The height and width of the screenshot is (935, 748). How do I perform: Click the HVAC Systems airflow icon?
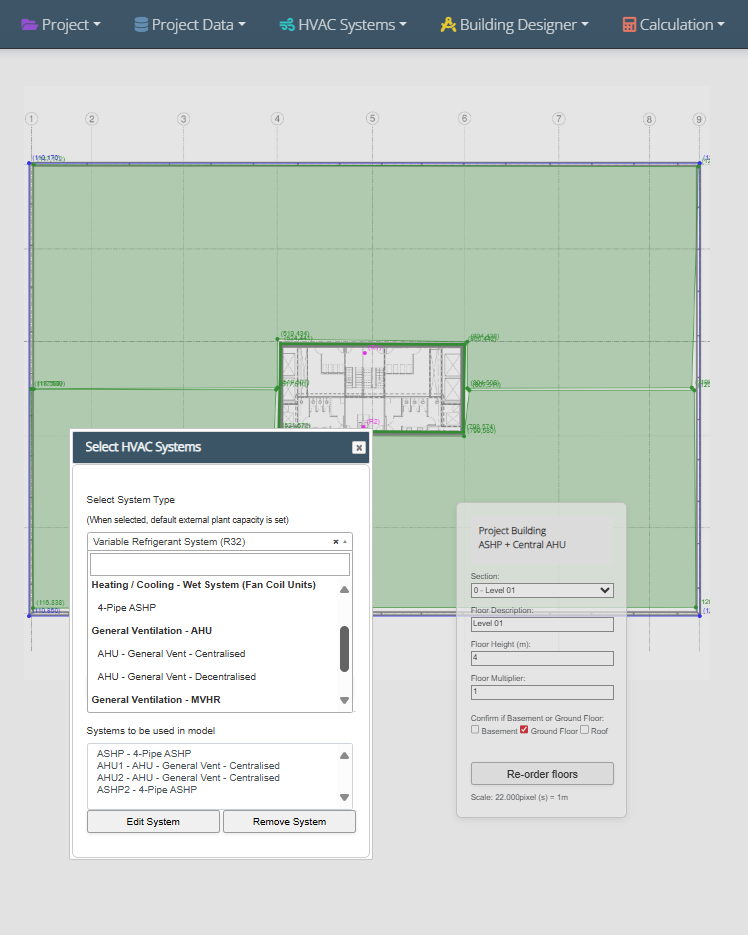coord(287,24)
